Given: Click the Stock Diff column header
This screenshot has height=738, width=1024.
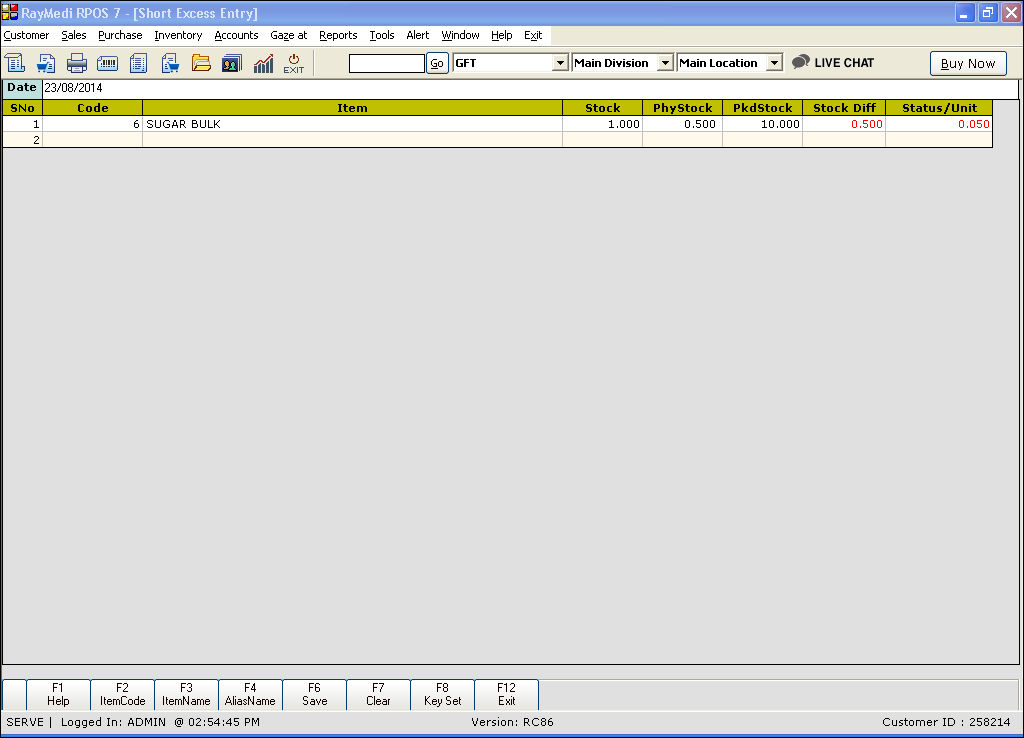Looking at the screenshot, I should [844, 108].
